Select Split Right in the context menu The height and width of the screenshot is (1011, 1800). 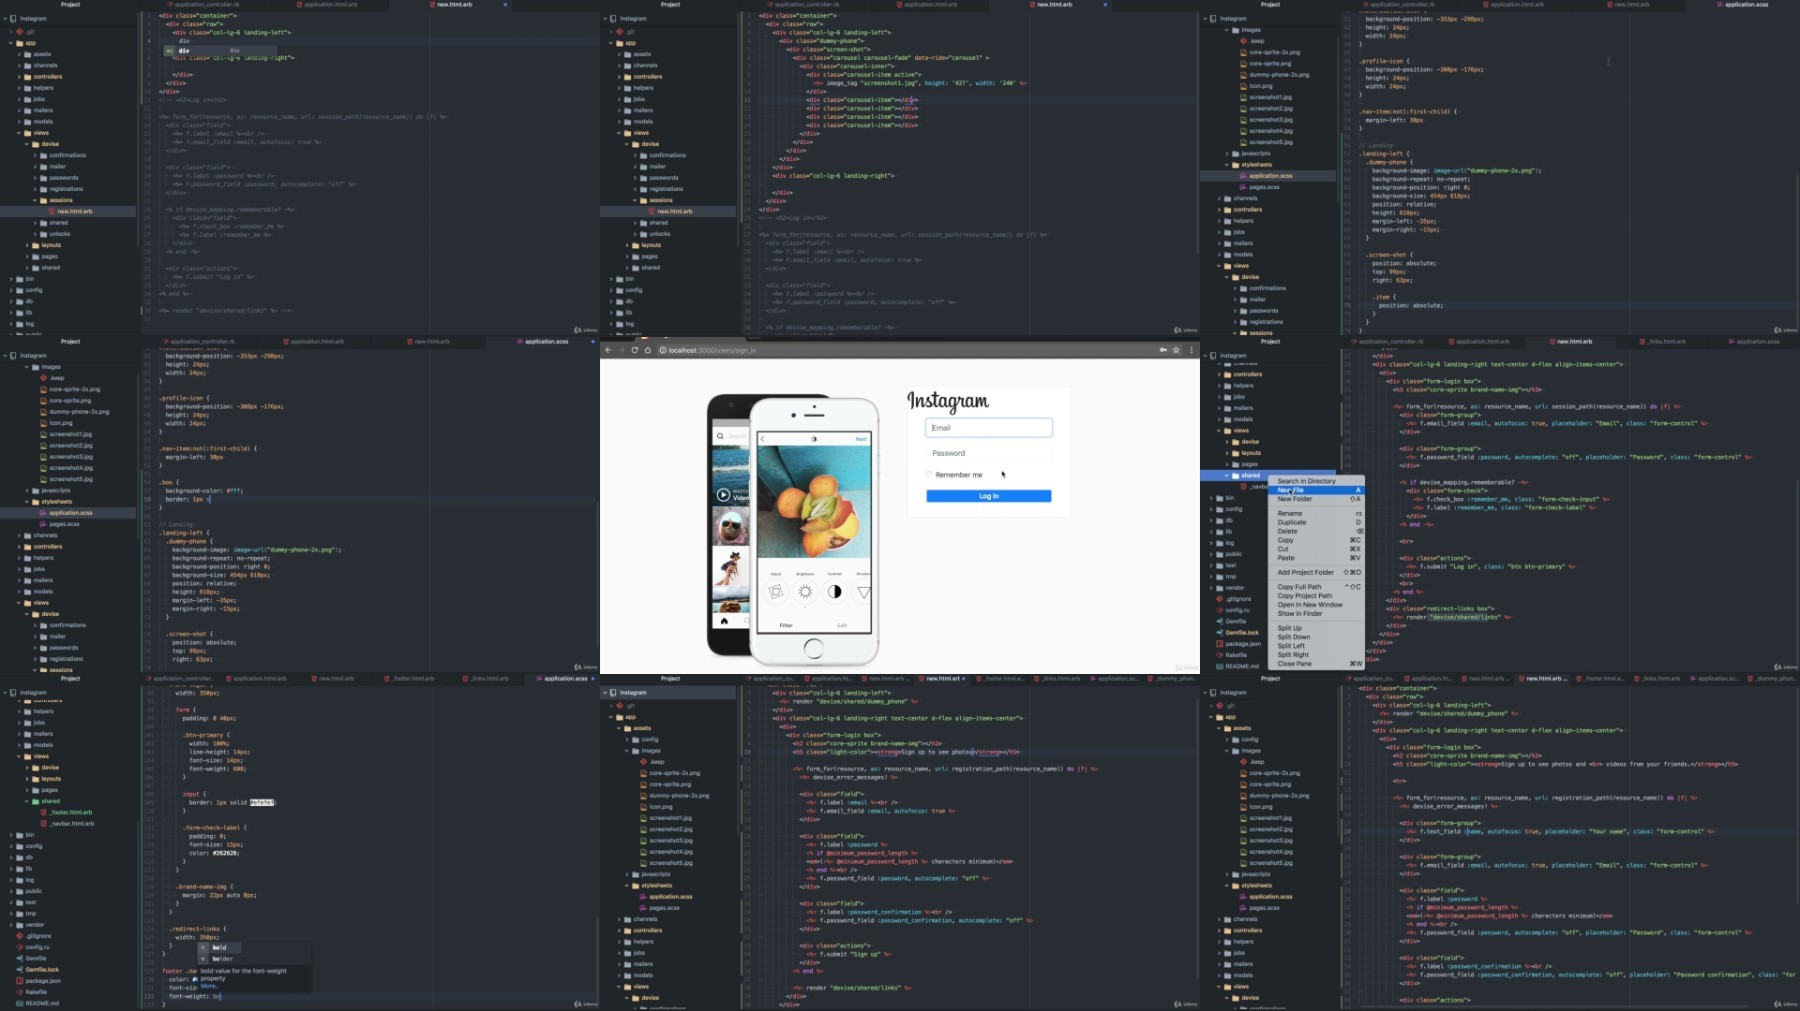[x=1317, y=655]
